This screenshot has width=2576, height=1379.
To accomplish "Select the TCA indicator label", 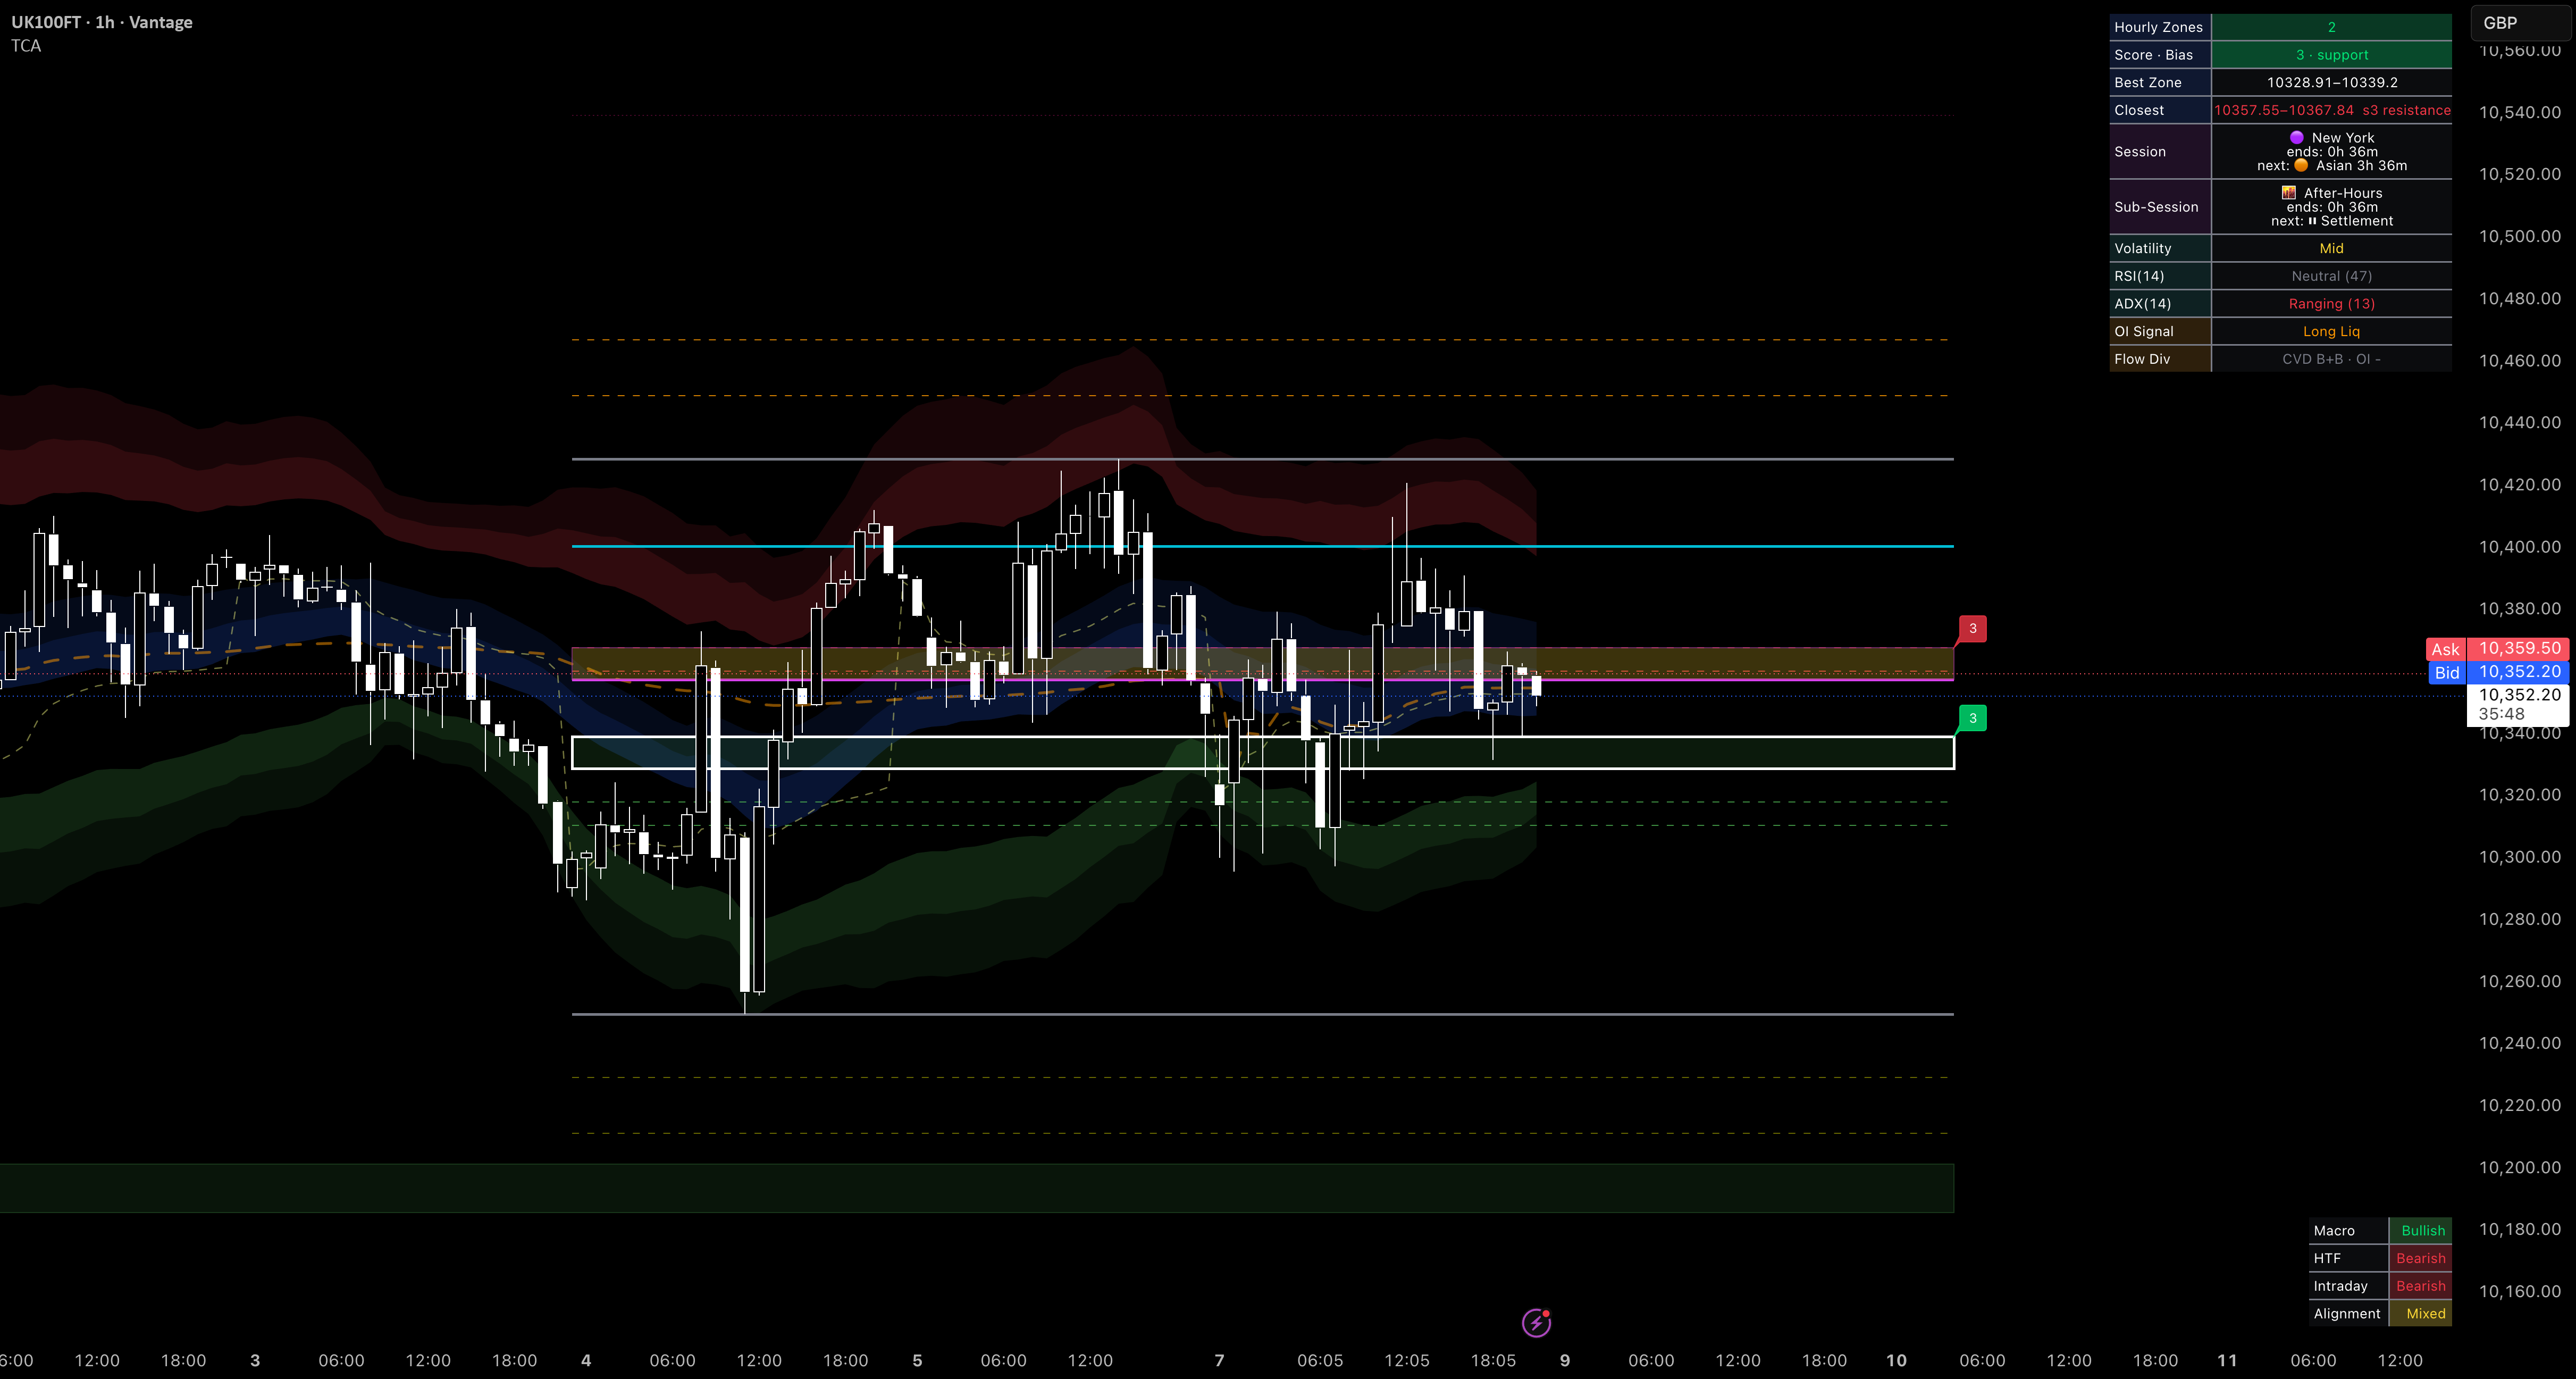I will coord(26,46).
